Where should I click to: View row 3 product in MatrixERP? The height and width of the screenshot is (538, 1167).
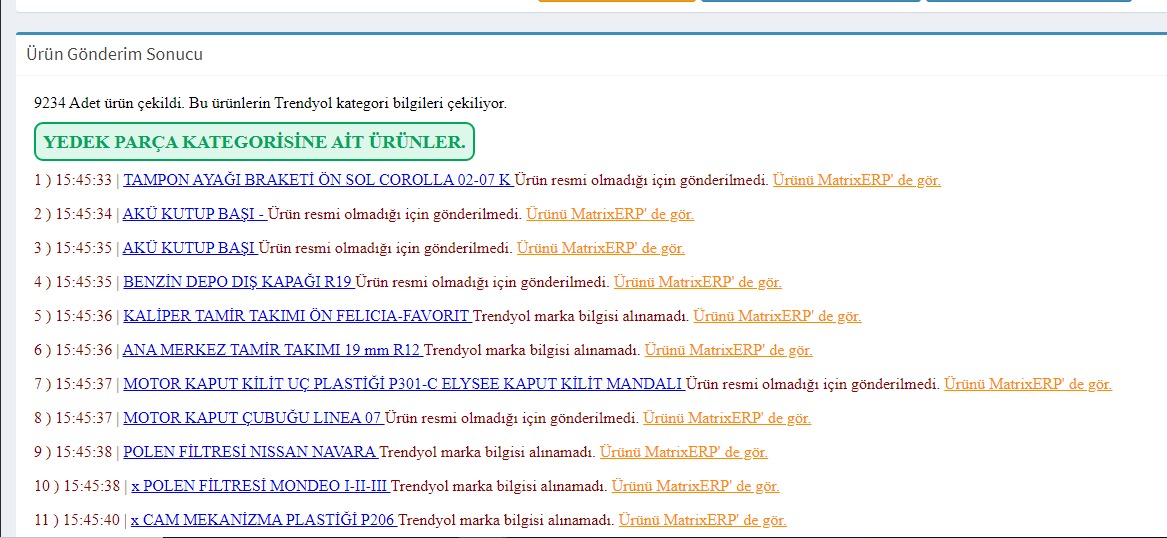pos(601,248)
